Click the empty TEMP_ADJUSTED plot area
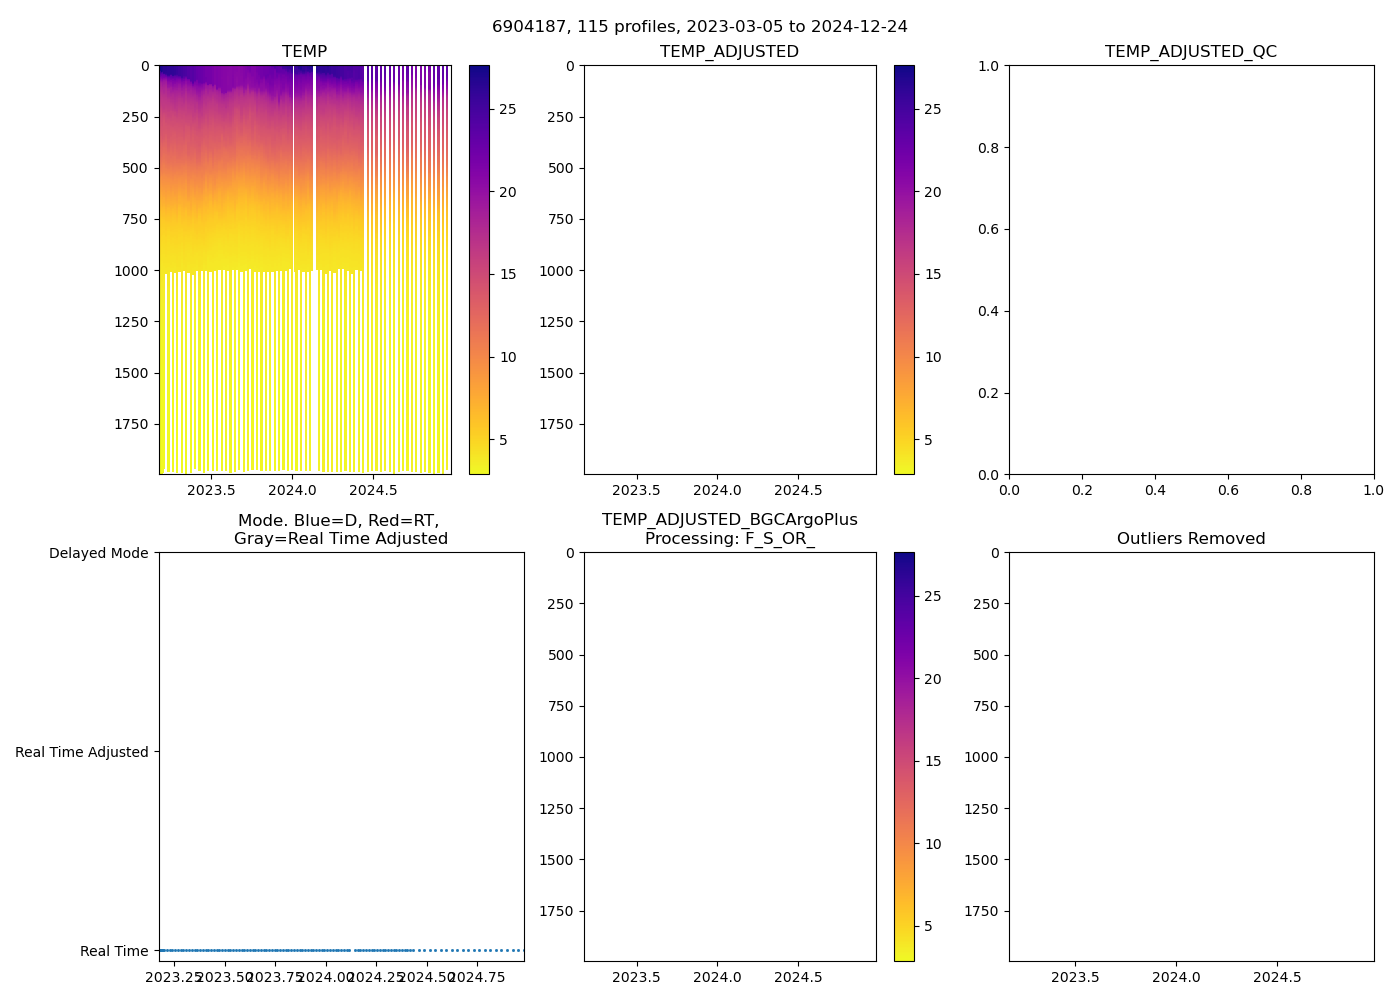Image resolution: width=1400 pixels, height=1000 pixels. click(x=730, y=270)
